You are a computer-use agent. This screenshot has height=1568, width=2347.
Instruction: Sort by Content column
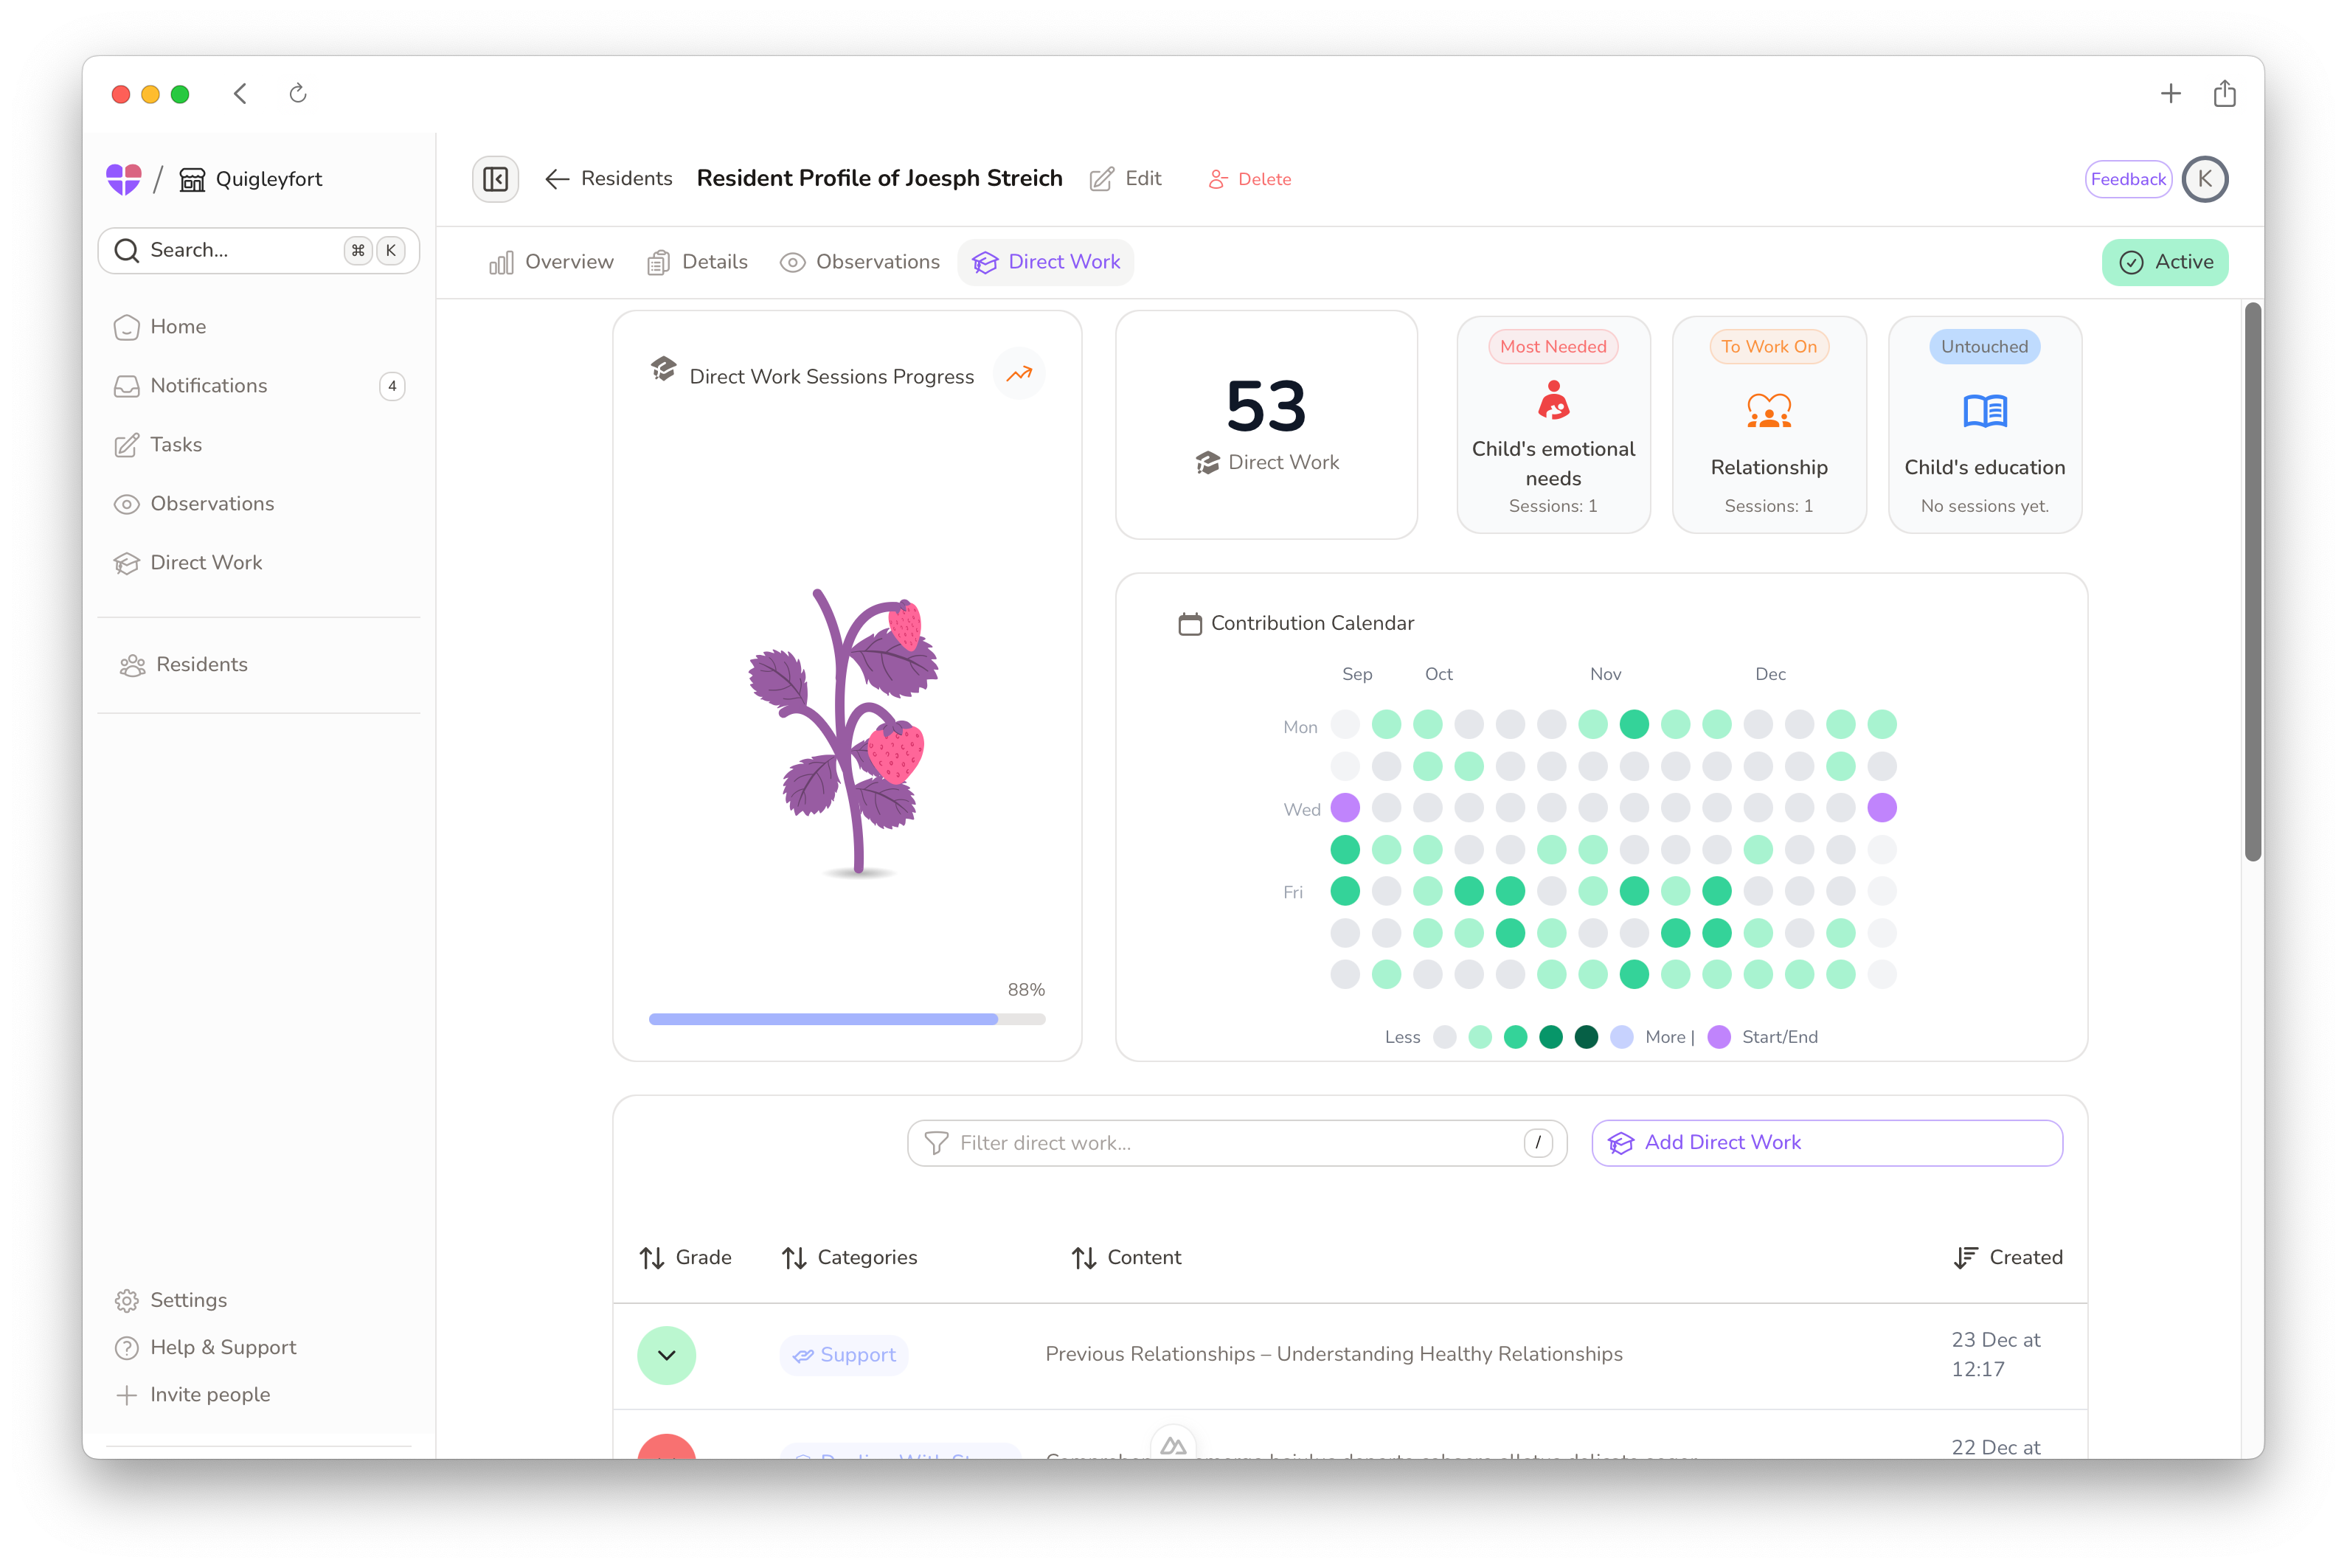pyautogui.click(x=1126, y=1258)
